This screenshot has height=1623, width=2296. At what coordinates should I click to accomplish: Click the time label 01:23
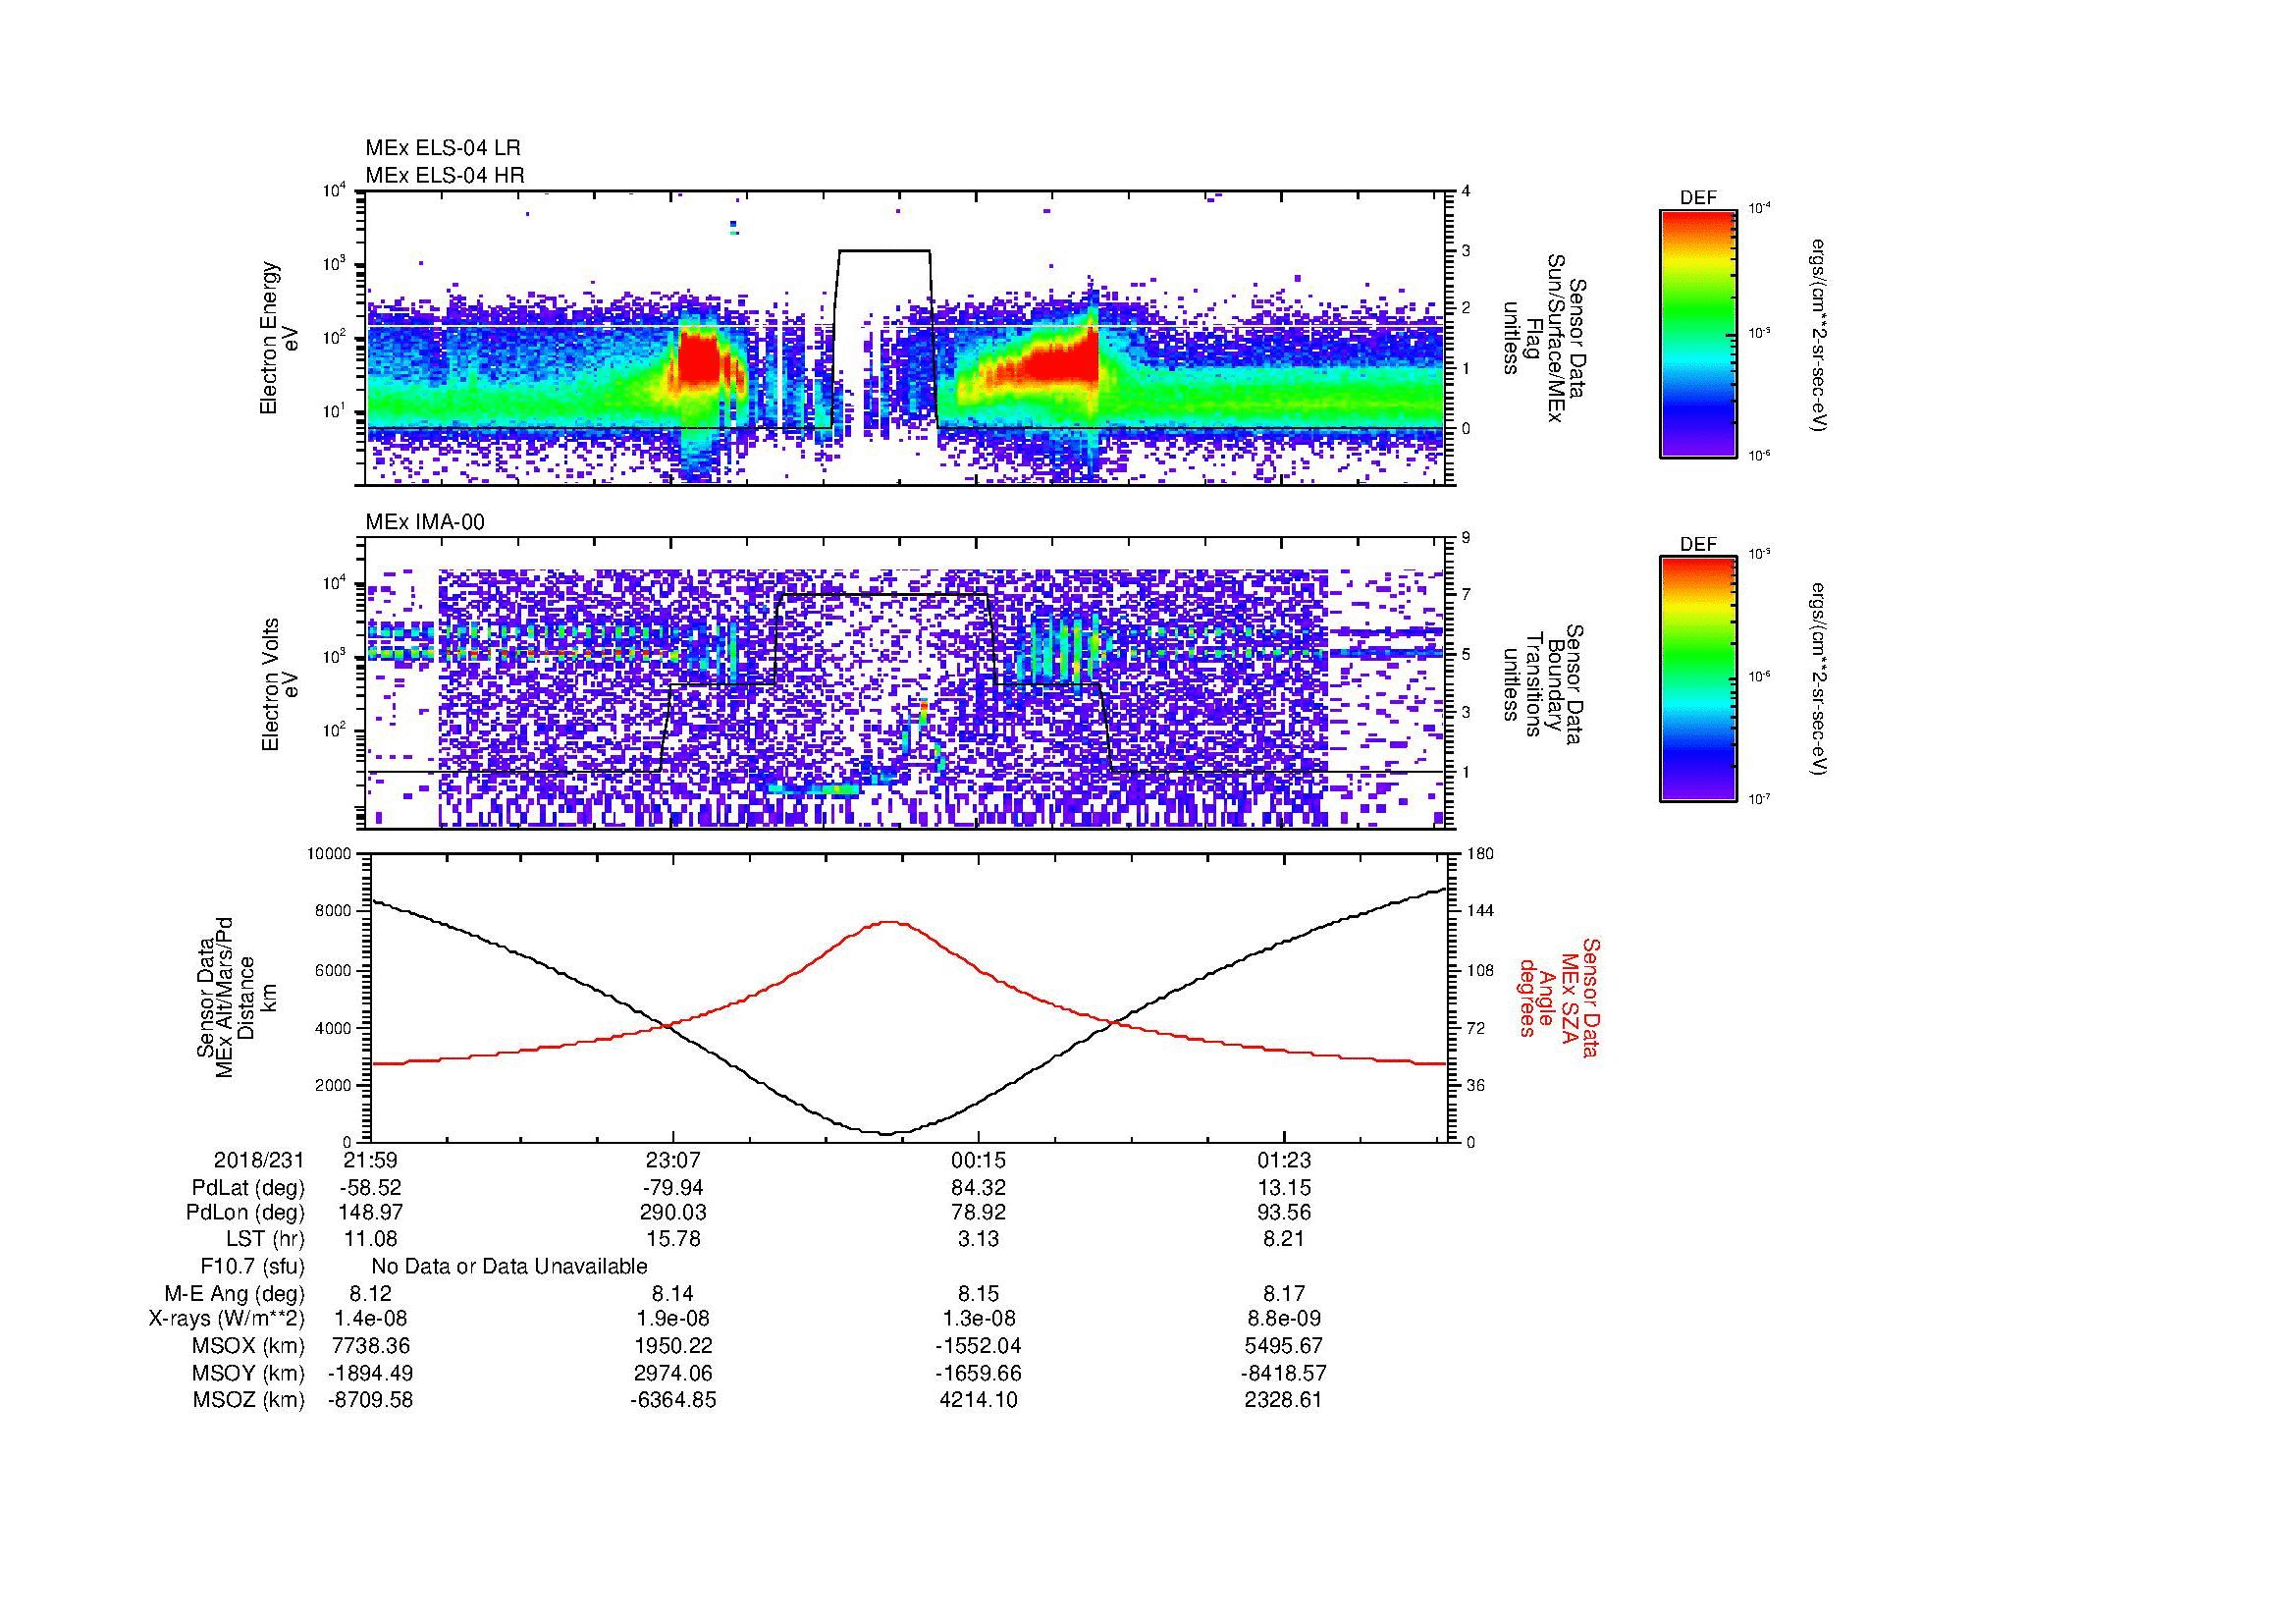1283,1160
